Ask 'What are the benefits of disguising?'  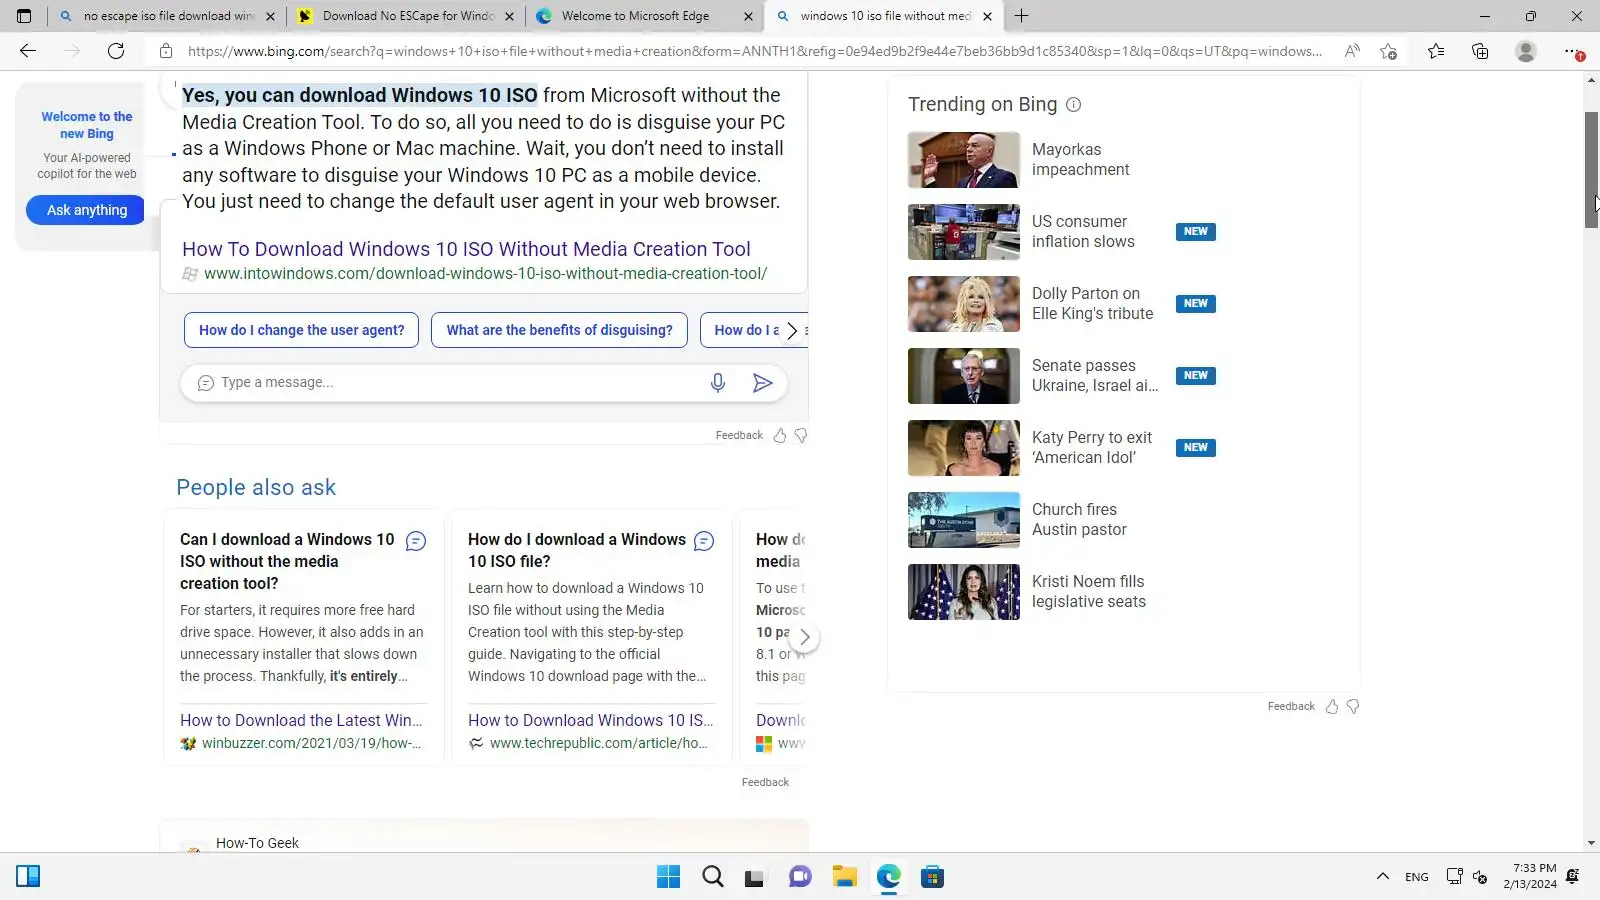[559, 330]
